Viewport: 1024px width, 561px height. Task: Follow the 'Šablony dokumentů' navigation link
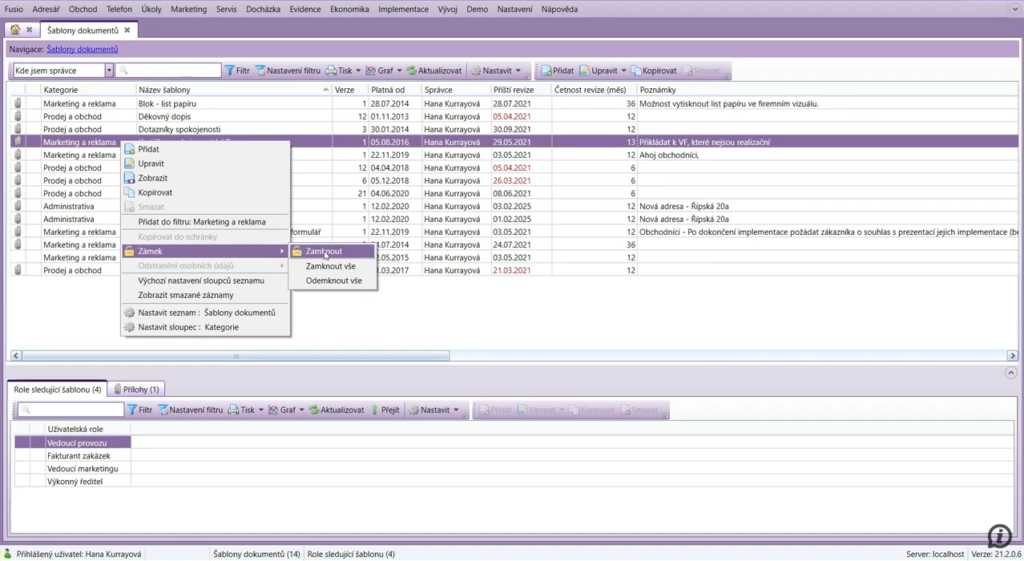83,49
